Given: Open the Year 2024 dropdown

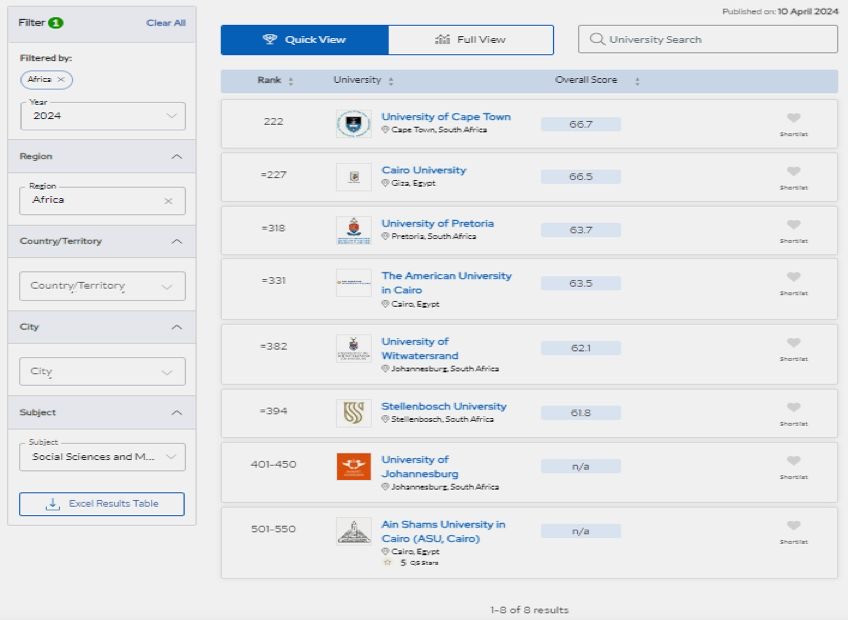Looking at the screenshot, I should coord(102,116).
